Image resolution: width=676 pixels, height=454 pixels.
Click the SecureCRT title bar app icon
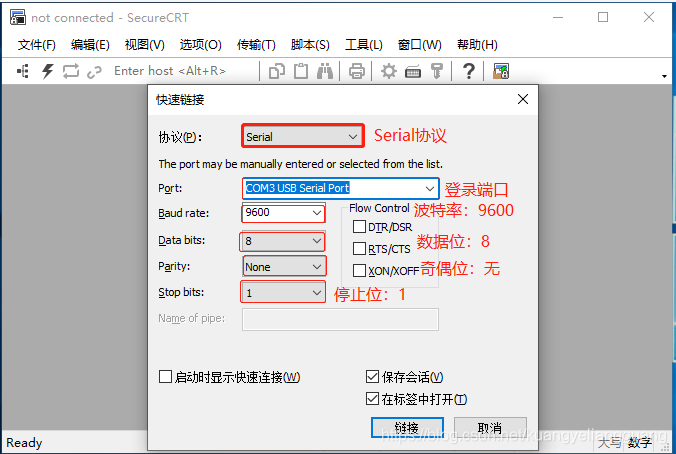tap(18, 17)
